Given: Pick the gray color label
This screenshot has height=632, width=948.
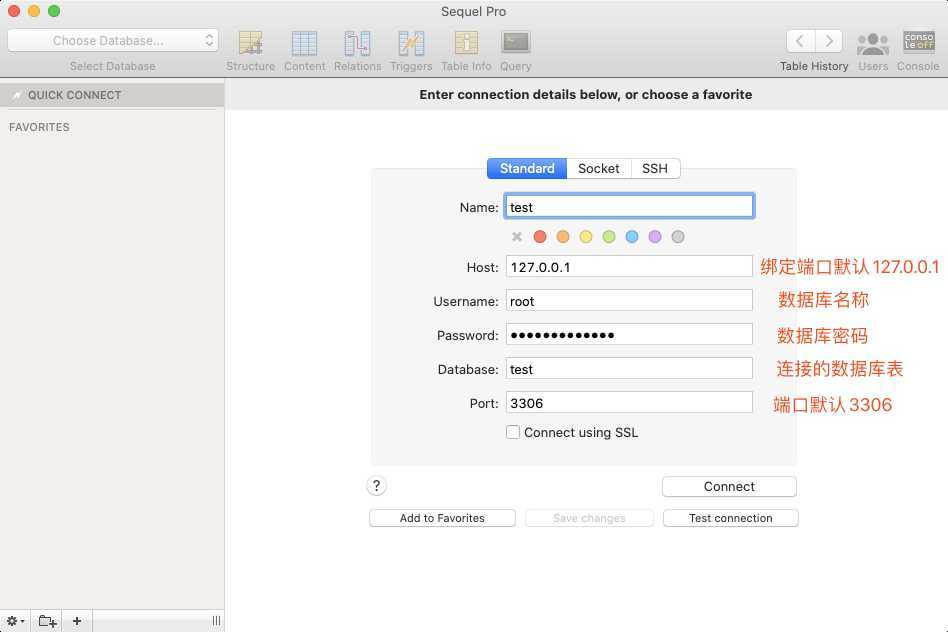Looking at the screenshot, I should tap(678, 236).
